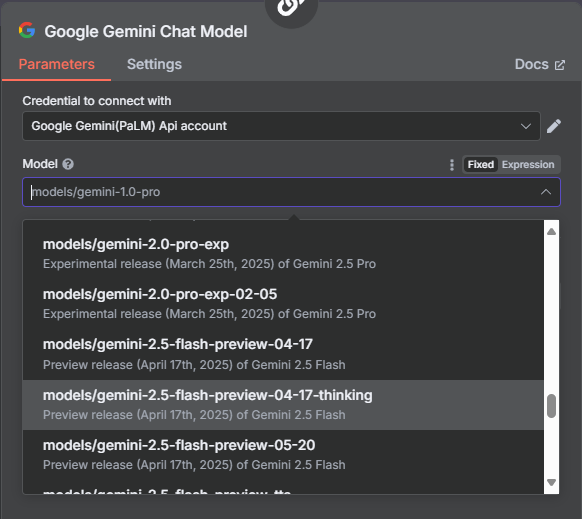Expand the credential account dropdown

[525, 126]
